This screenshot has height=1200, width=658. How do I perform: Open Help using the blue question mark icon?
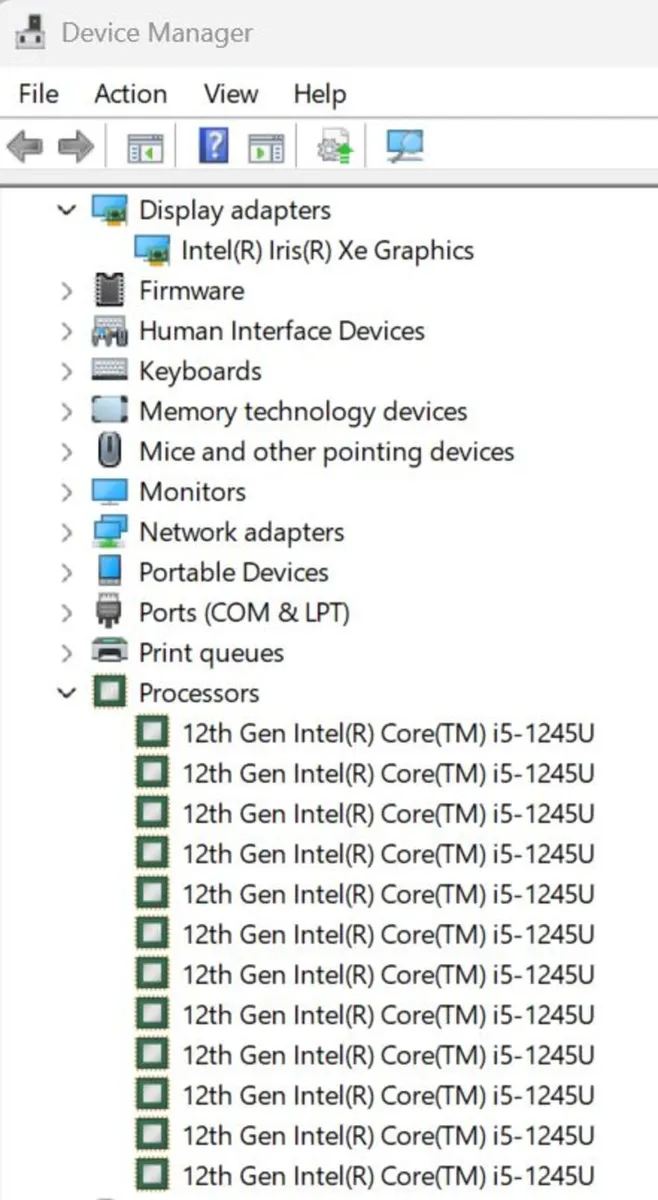pyautogui.click(x=210, y=145)
